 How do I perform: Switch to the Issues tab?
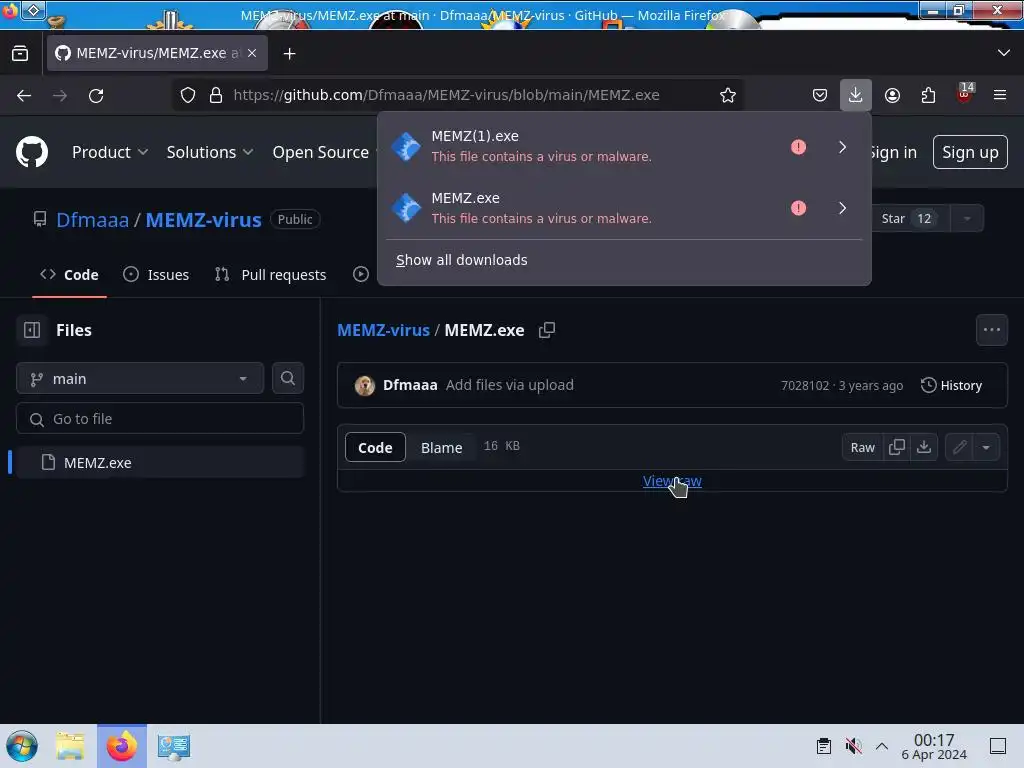pos(156,275)
